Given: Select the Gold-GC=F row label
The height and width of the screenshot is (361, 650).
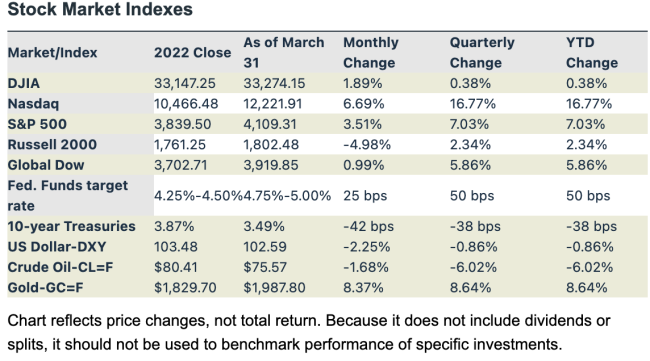Looking at the screenshot, I should (45, 287).
